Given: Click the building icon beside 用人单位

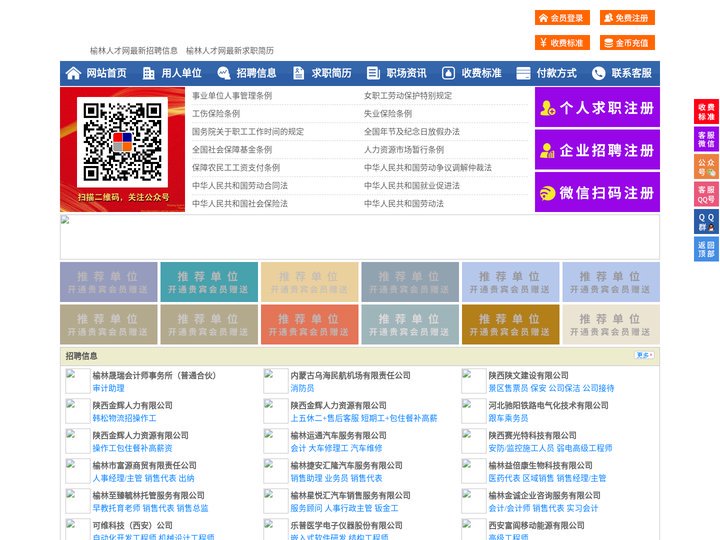Looking at the screenshot, I should click(x=148, y=73).
